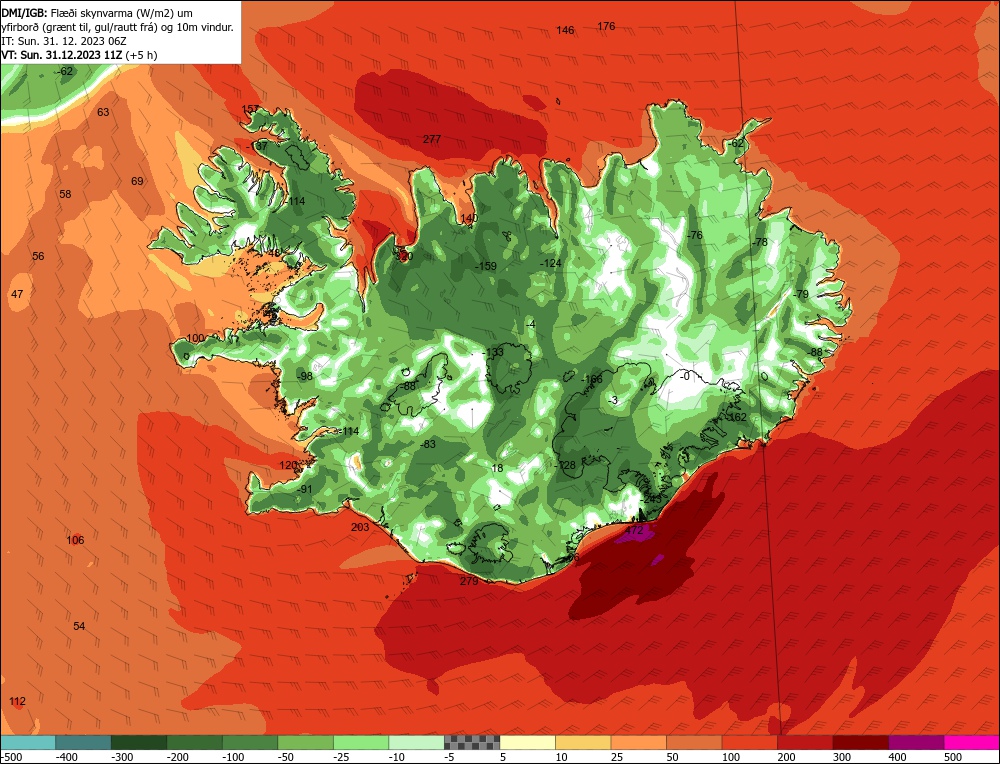Click the init time 'IT: Sun. 31. 12. 2023 06Z'
The image size is (1000, 764).
click(64, 41)
